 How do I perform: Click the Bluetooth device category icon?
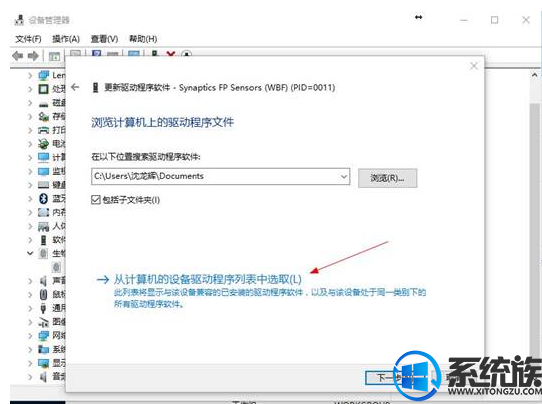click(43, 198)
